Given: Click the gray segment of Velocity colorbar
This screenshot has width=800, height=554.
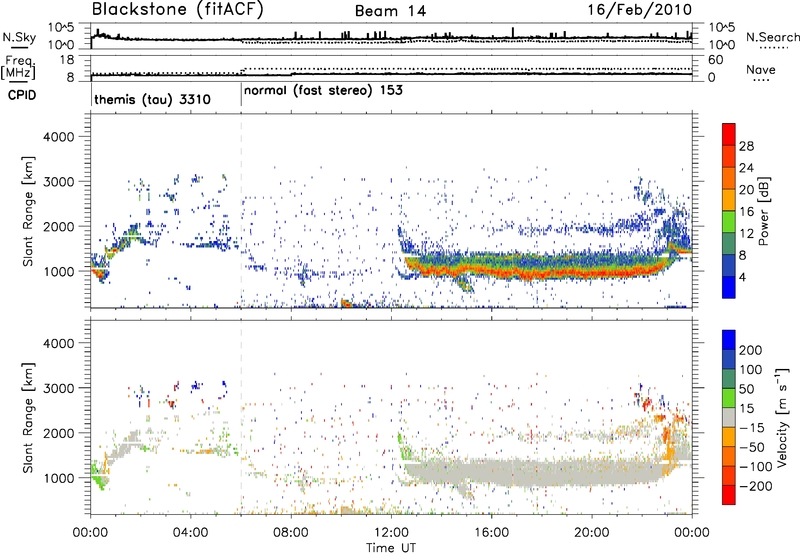Looking at the screenshot, I should 729,417.
